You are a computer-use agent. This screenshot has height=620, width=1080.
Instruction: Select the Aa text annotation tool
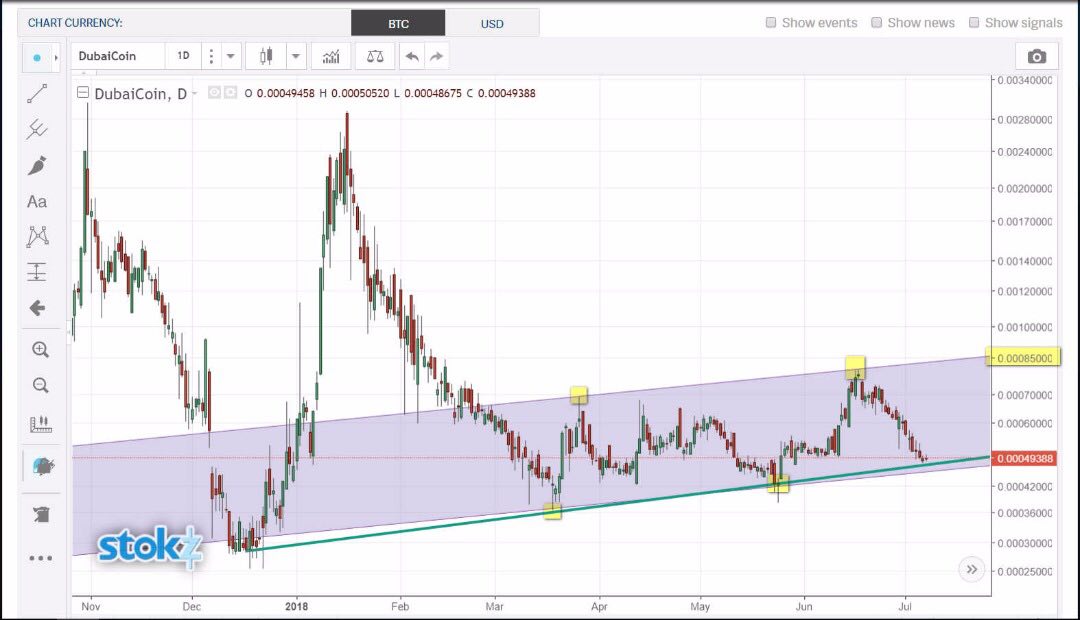(x=37, y=201)
